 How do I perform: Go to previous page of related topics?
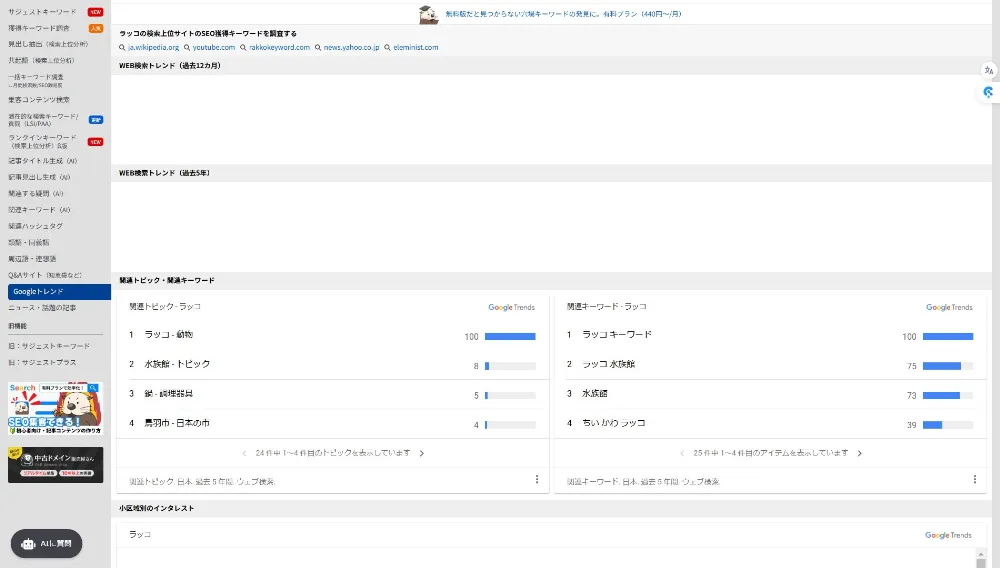point(244,453)
